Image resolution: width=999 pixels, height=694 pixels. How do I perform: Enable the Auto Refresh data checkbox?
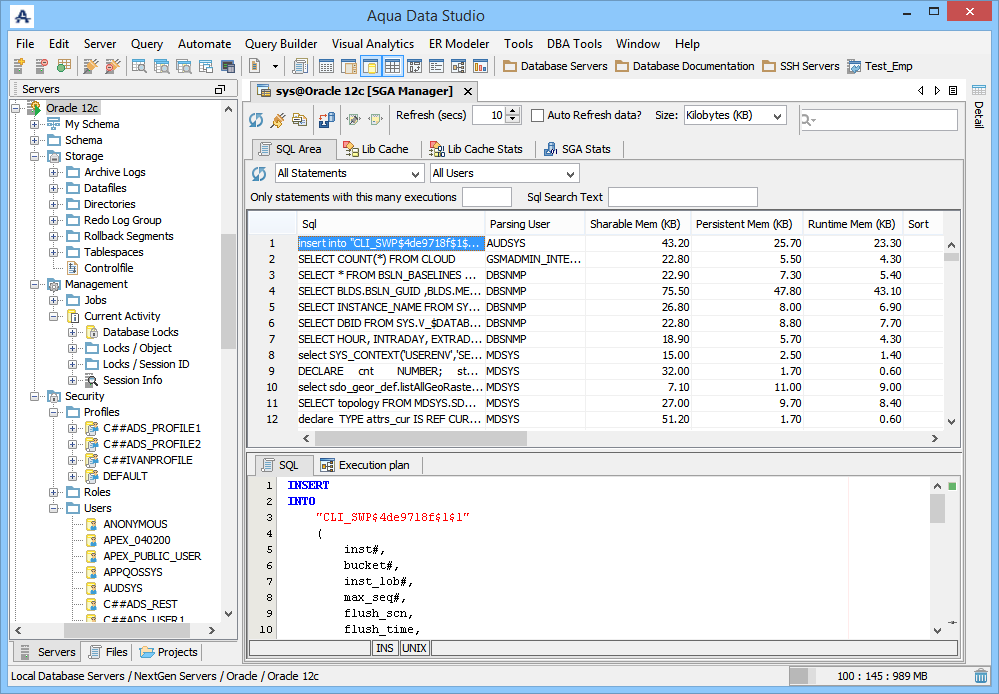pos(538,116)
